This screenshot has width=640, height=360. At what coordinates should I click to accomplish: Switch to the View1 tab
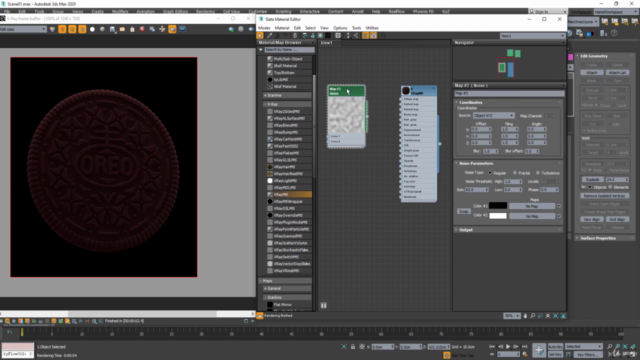pos(329,42)
